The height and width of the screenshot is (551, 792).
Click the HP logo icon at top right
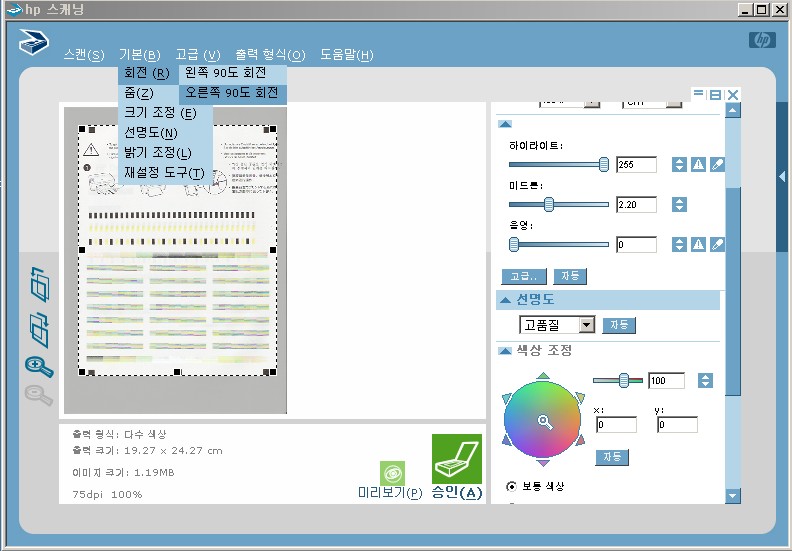point(761,40)
